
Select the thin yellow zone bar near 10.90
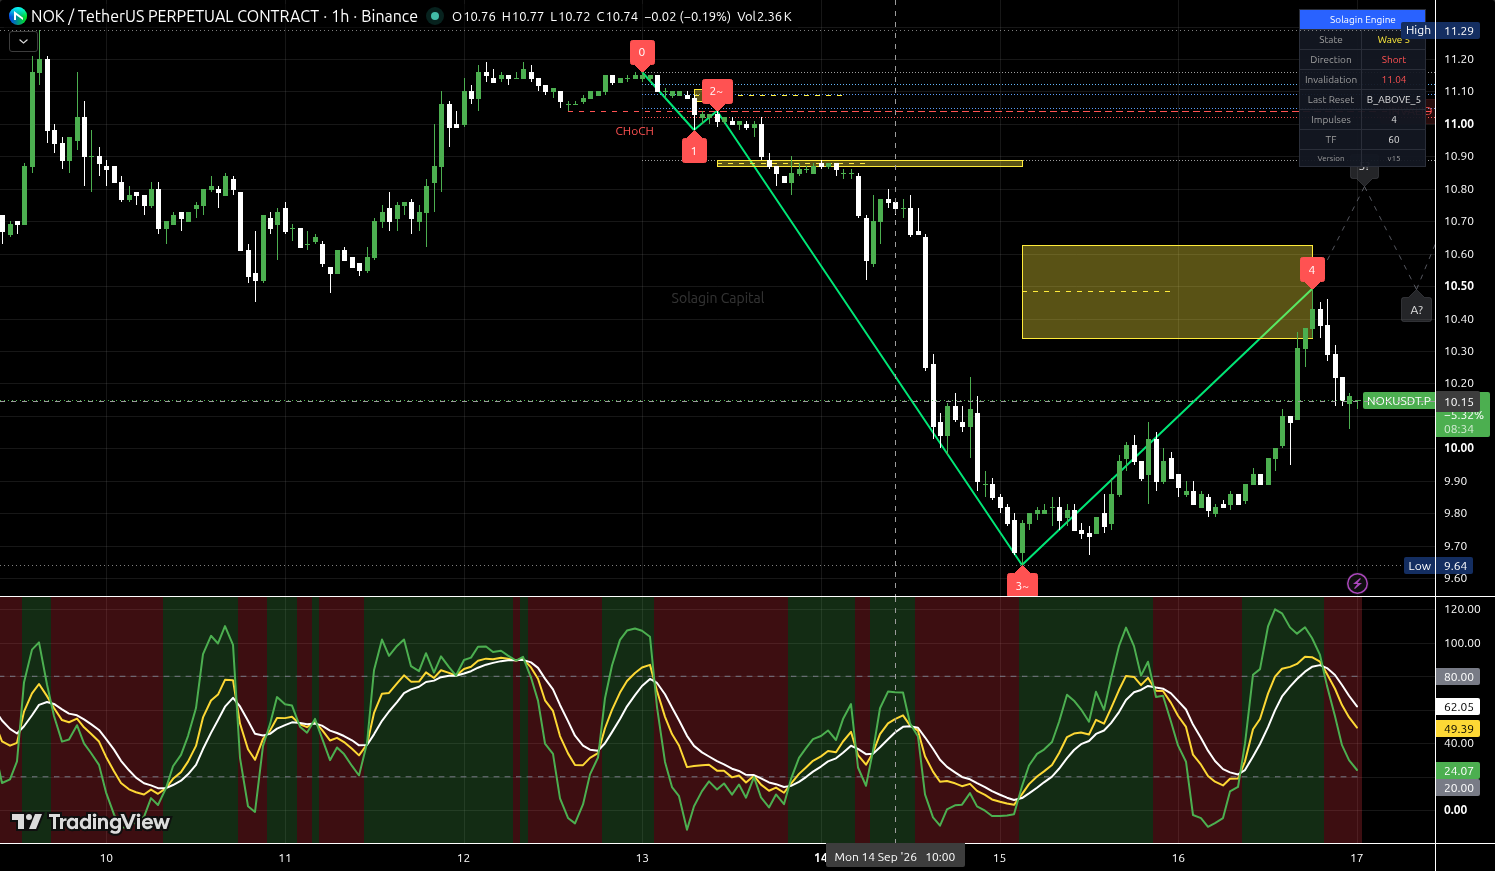870,163
